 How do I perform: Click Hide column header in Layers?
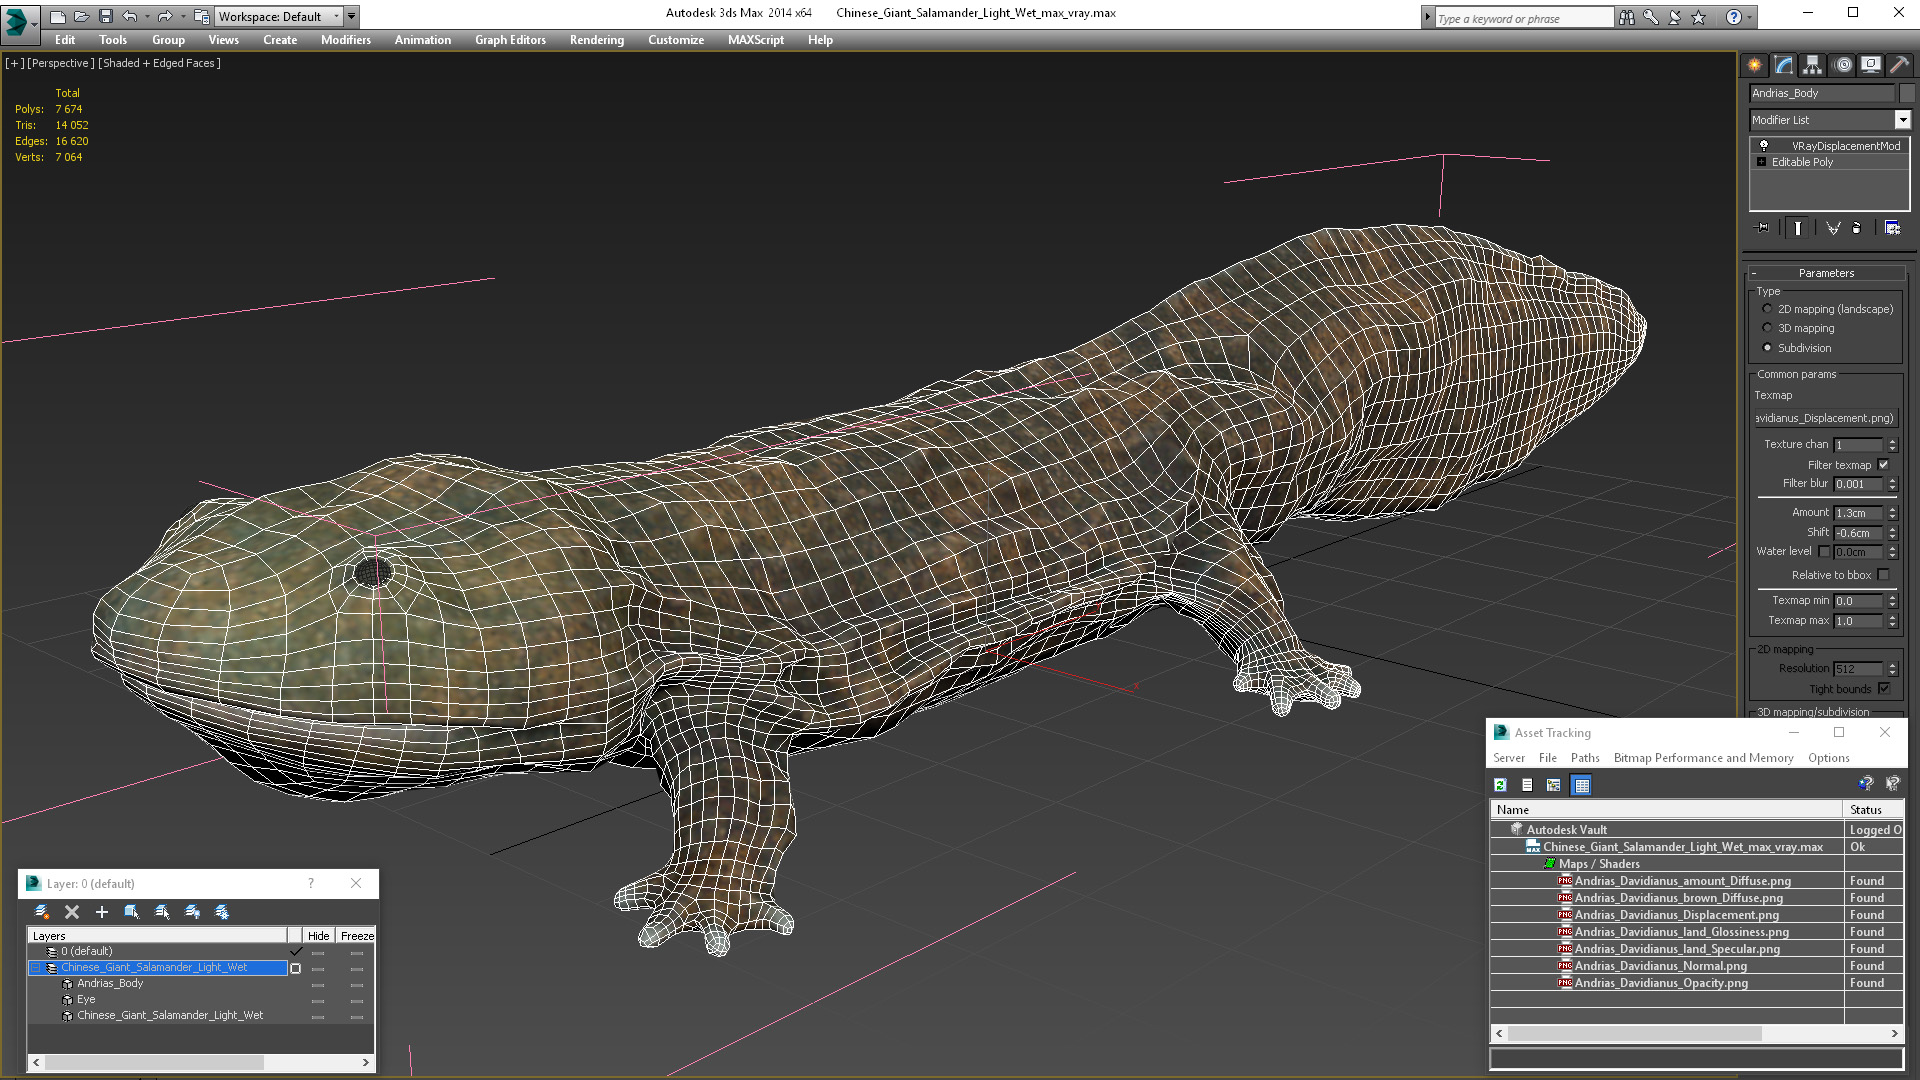pyautogui.click(x=318, y=936)
